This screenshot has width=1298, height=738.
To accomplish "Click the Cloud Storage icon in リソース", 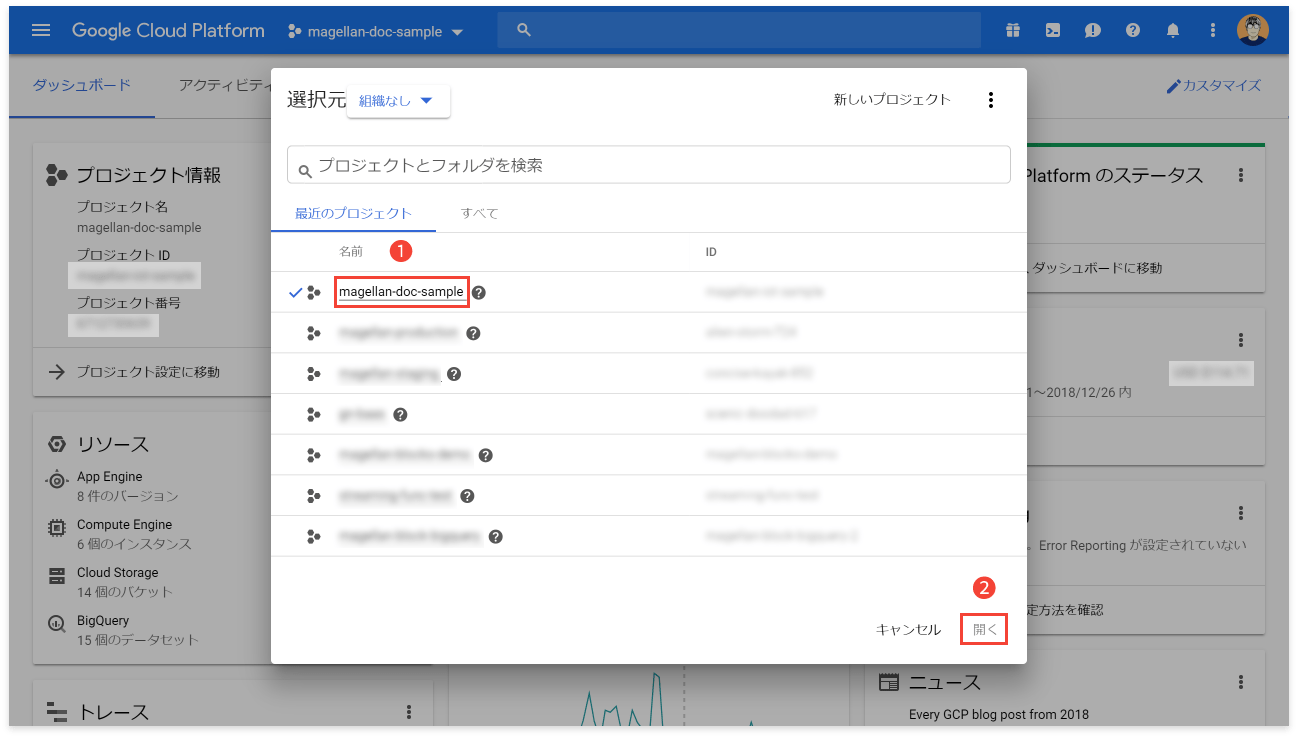I will pos(57,575).
